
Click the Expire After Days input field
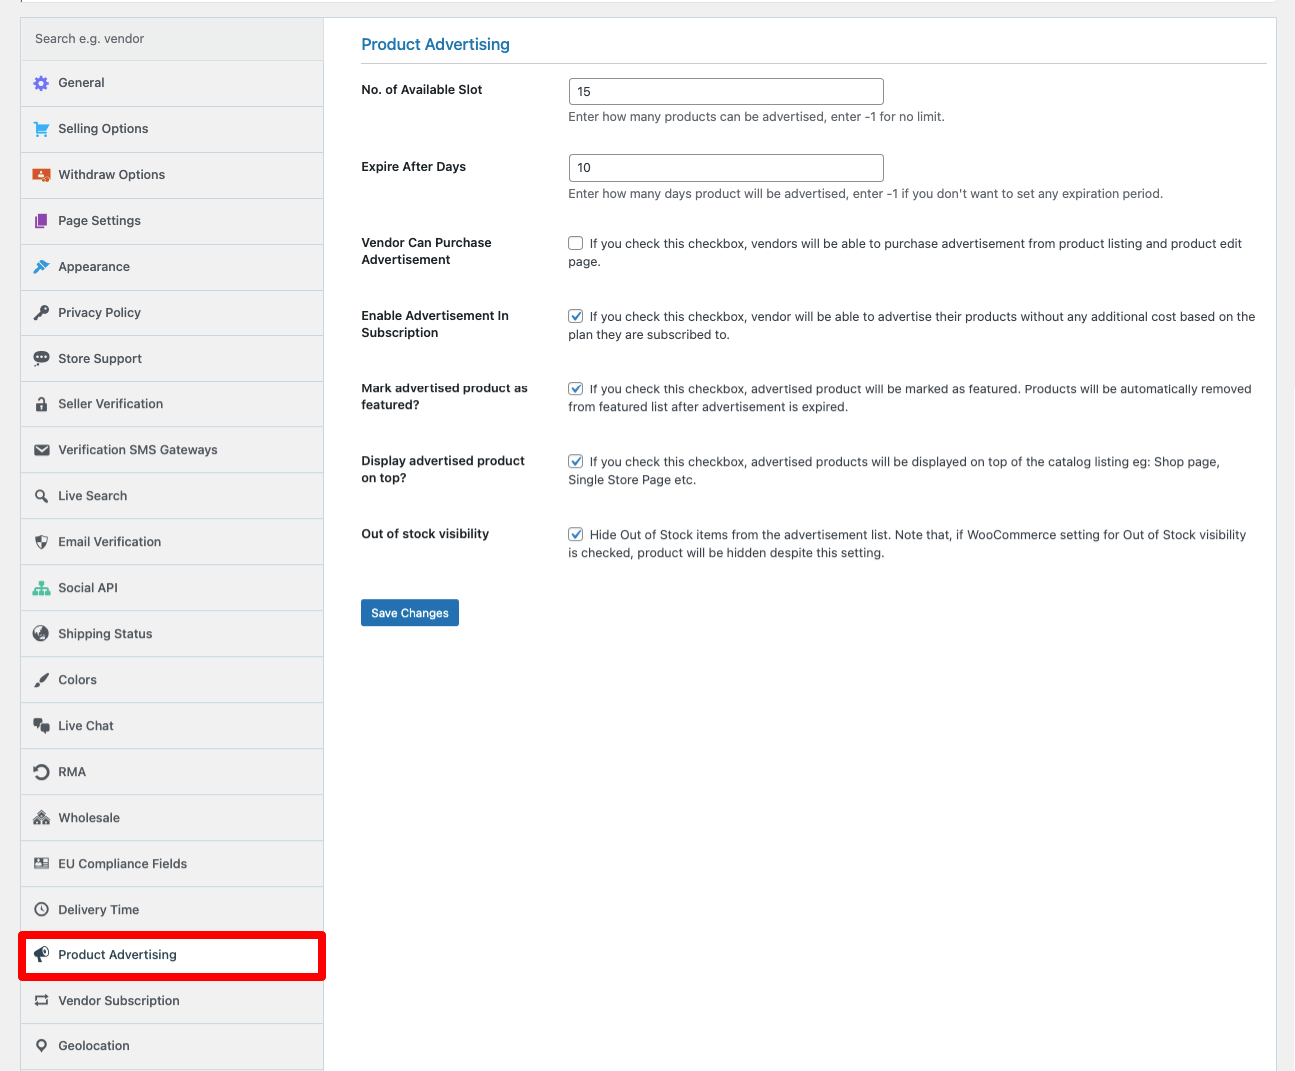[x=725, y=167]
